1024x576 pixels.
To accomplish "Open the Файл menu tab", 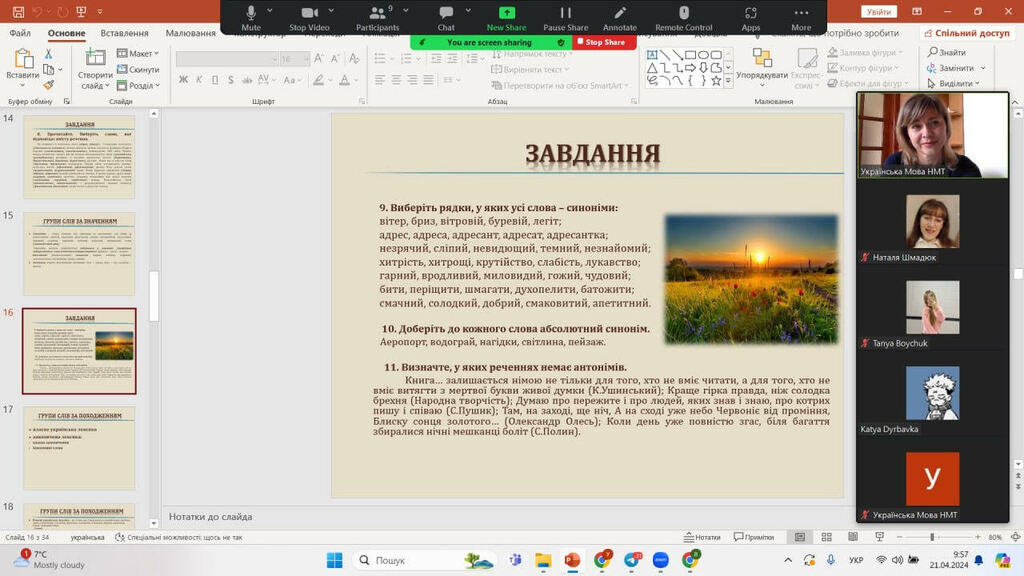I will 20,33.
